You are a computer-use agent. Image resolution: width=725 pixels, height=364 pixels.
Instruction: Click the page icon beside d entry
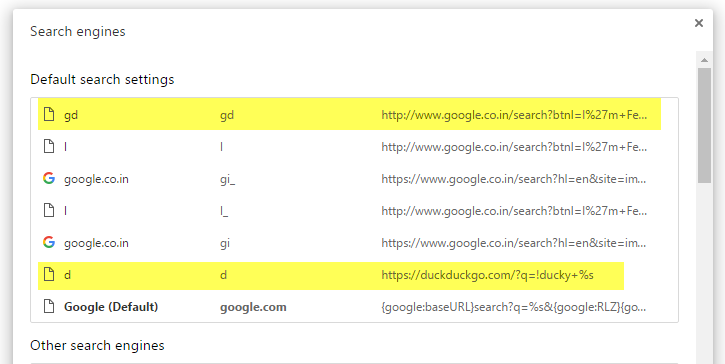pyautogui.click(x=49, y=274)
